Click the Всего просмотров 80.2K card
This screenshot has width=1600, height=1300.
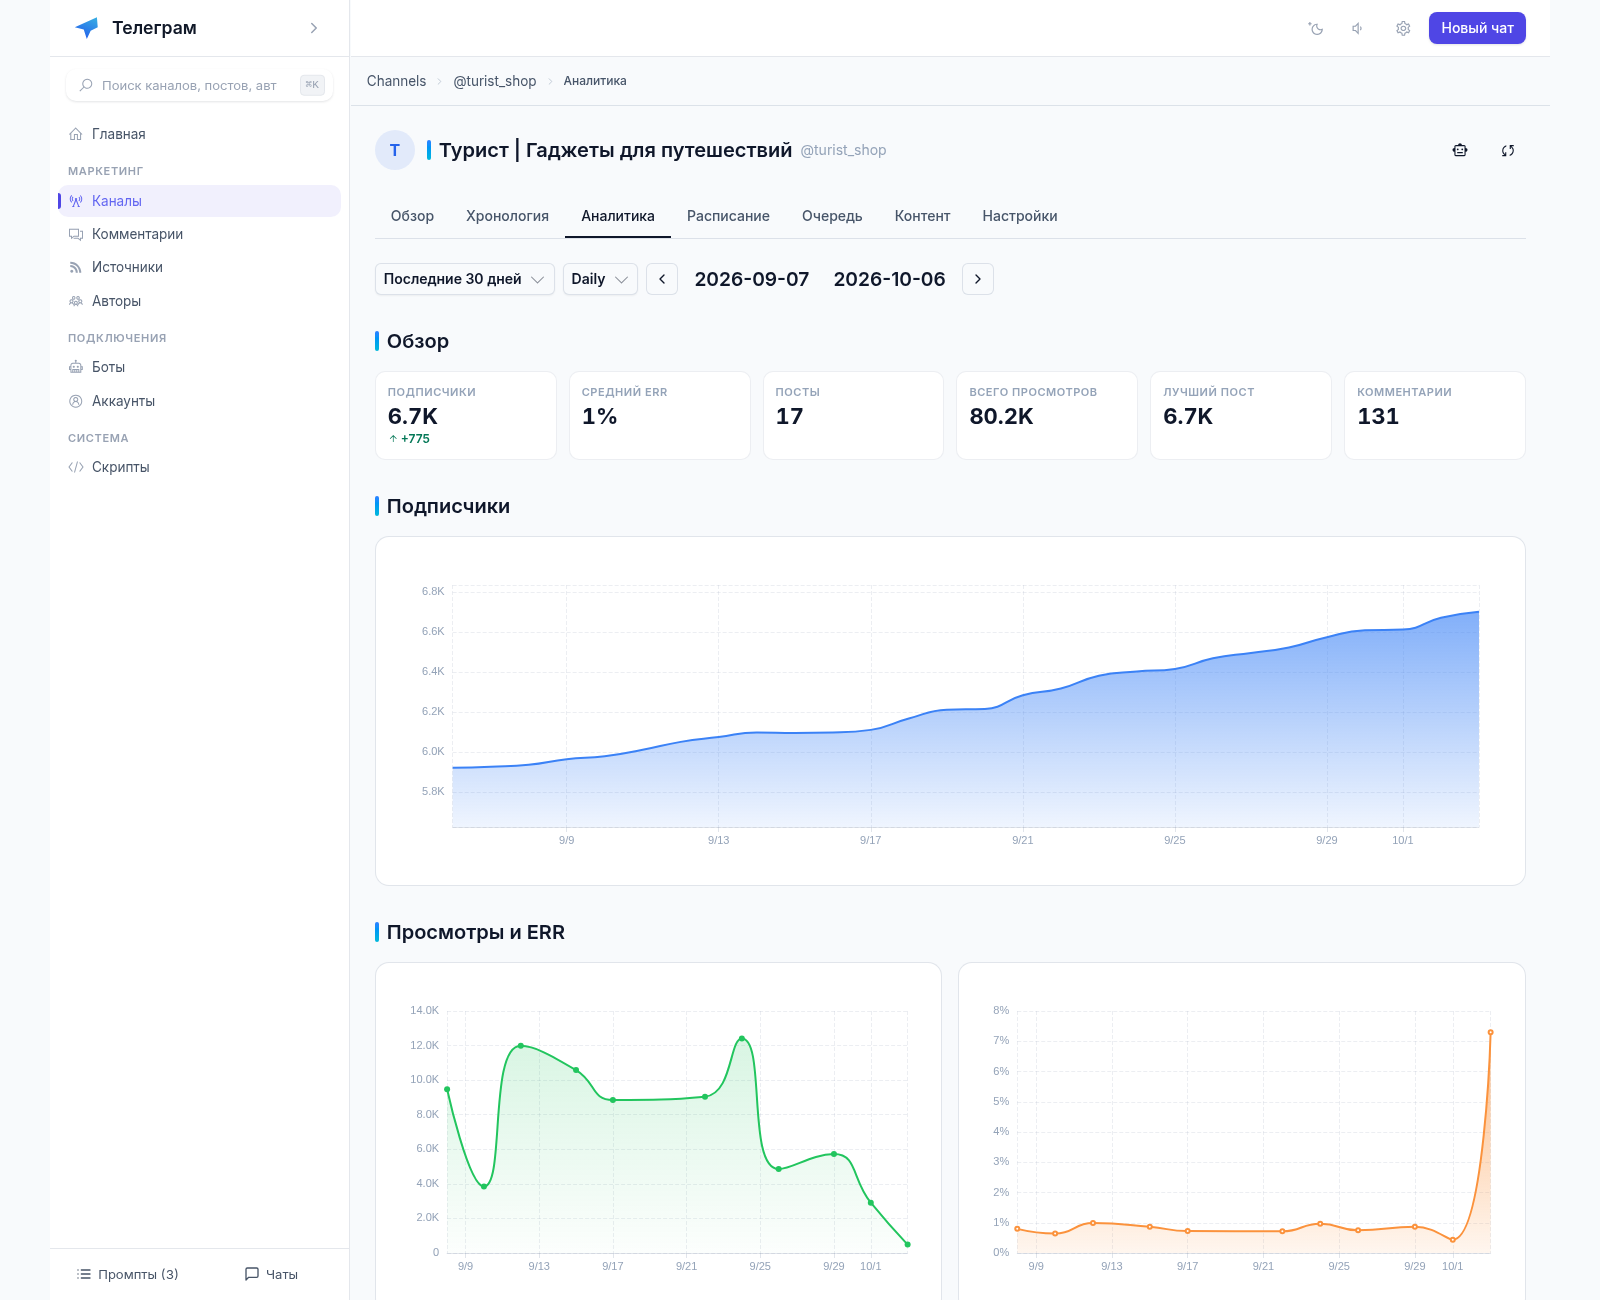tap(1047, 416)
